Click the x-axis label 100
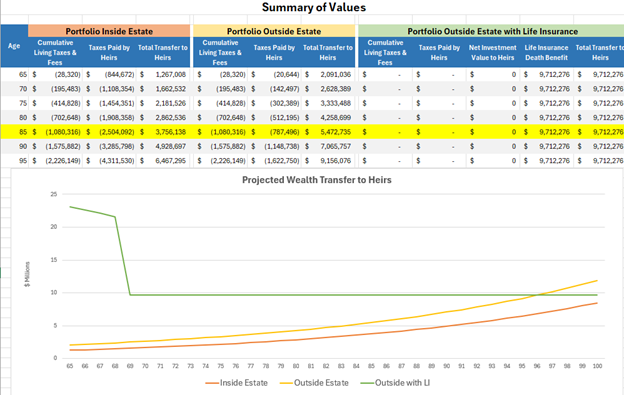The height and width of the screenshot is (395, 624). pos(597,366)
